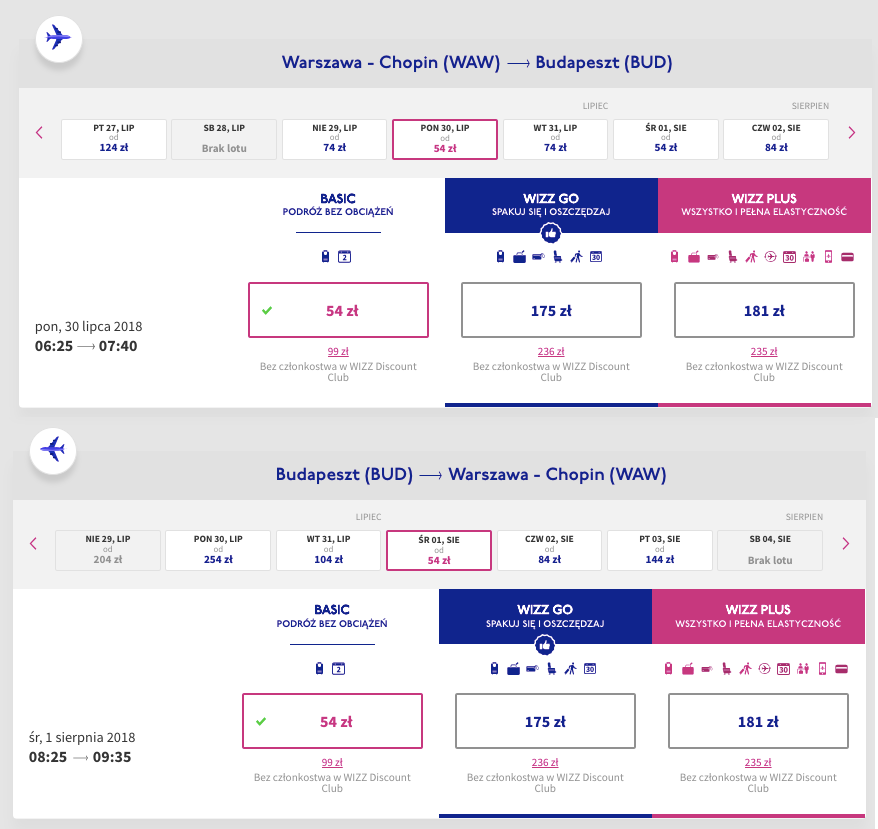Select the return WIZZ PLUS 181 zł fare
Screen dimensions: 878x829
click(x=758, y=721)
